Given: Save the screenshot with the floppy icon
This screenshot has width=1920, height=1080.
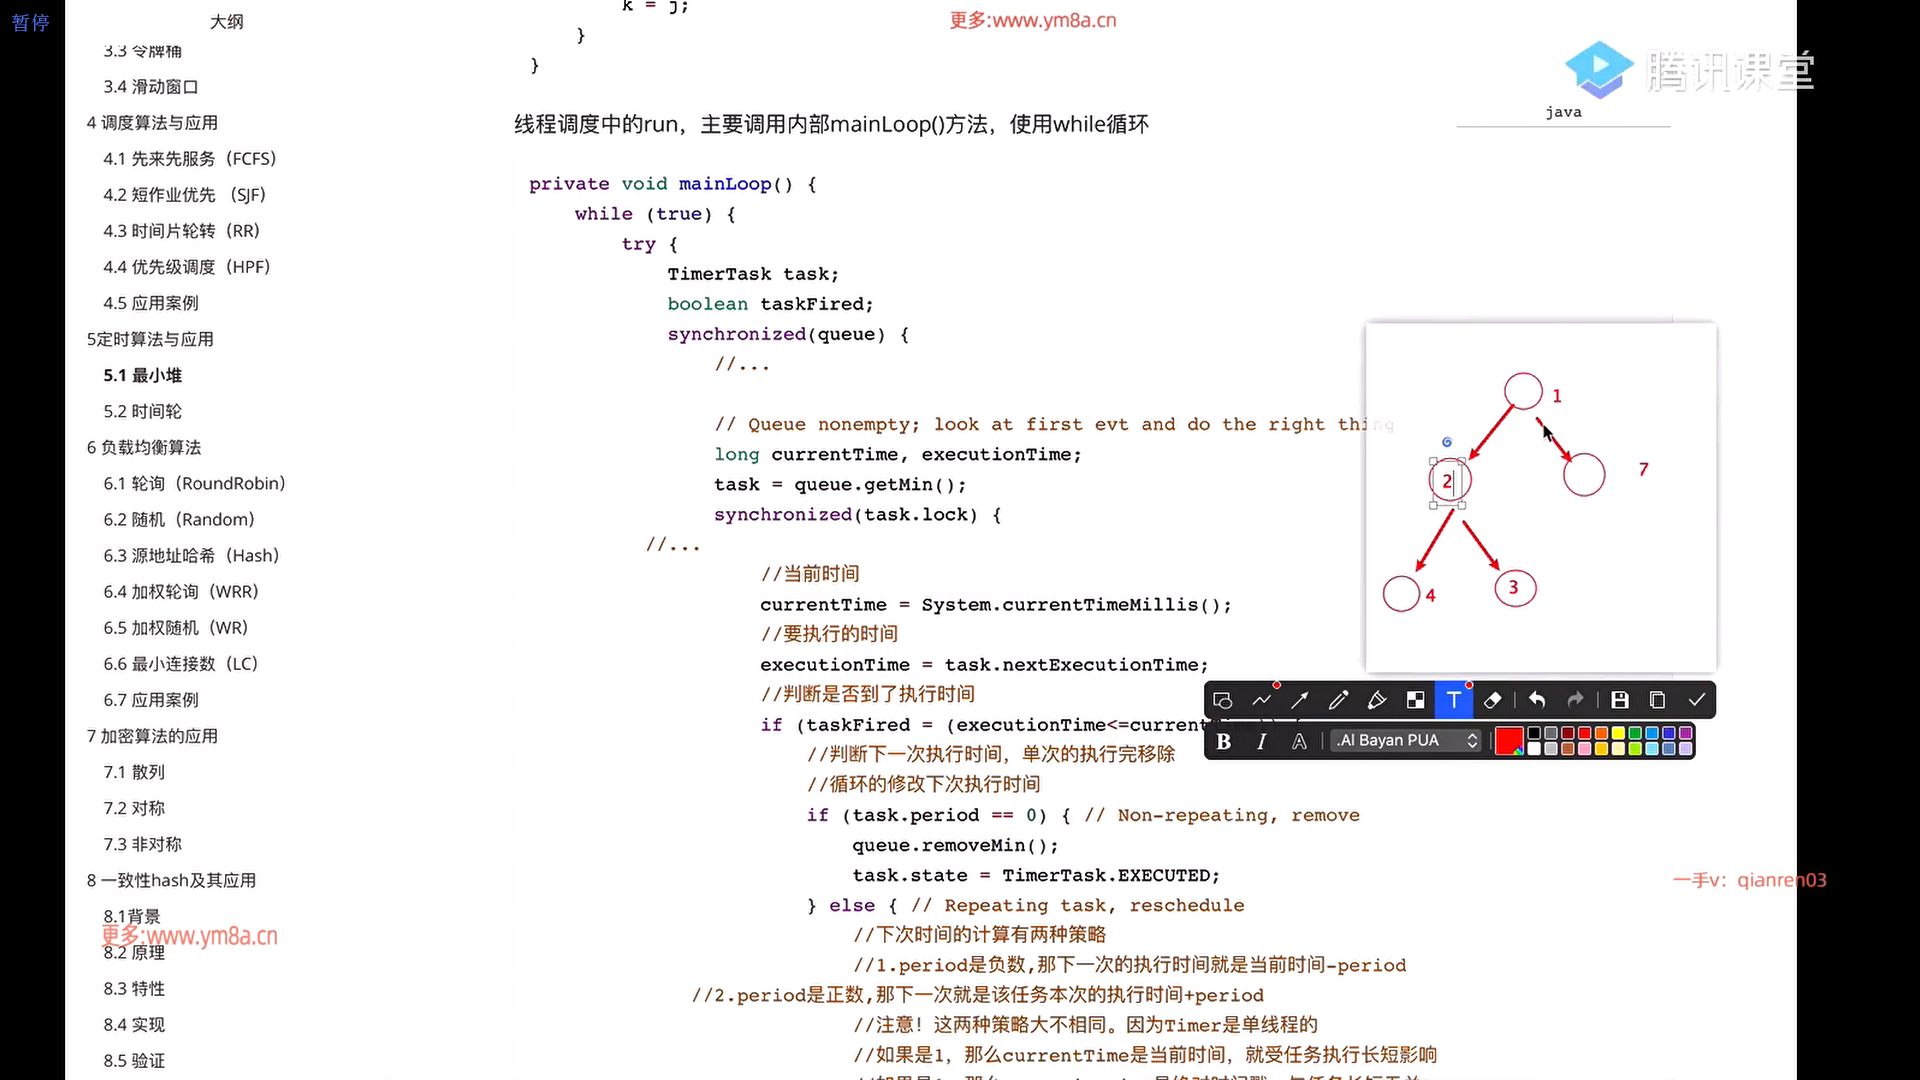Looking at the screenshot, I should tap(1620, 700).
